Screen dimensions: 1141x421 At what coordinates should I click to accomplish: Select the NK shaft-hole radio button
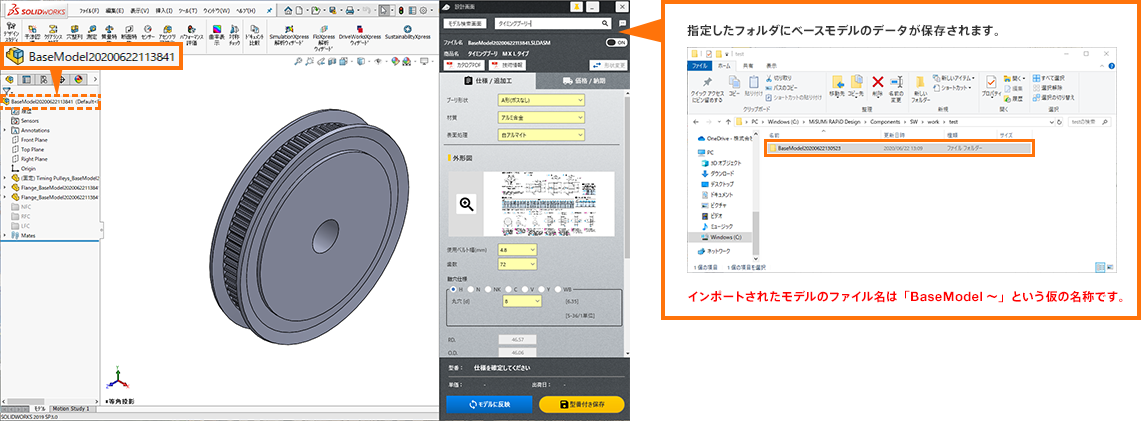488,289
